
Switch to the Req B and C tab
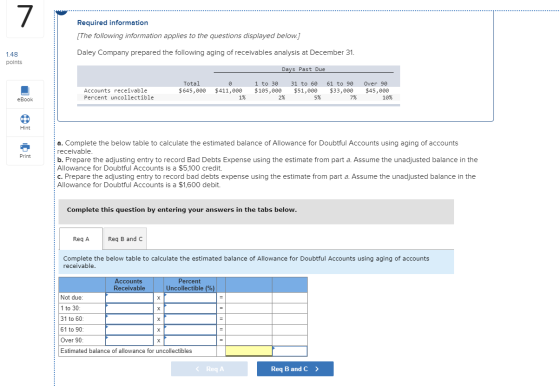(125, 239)
